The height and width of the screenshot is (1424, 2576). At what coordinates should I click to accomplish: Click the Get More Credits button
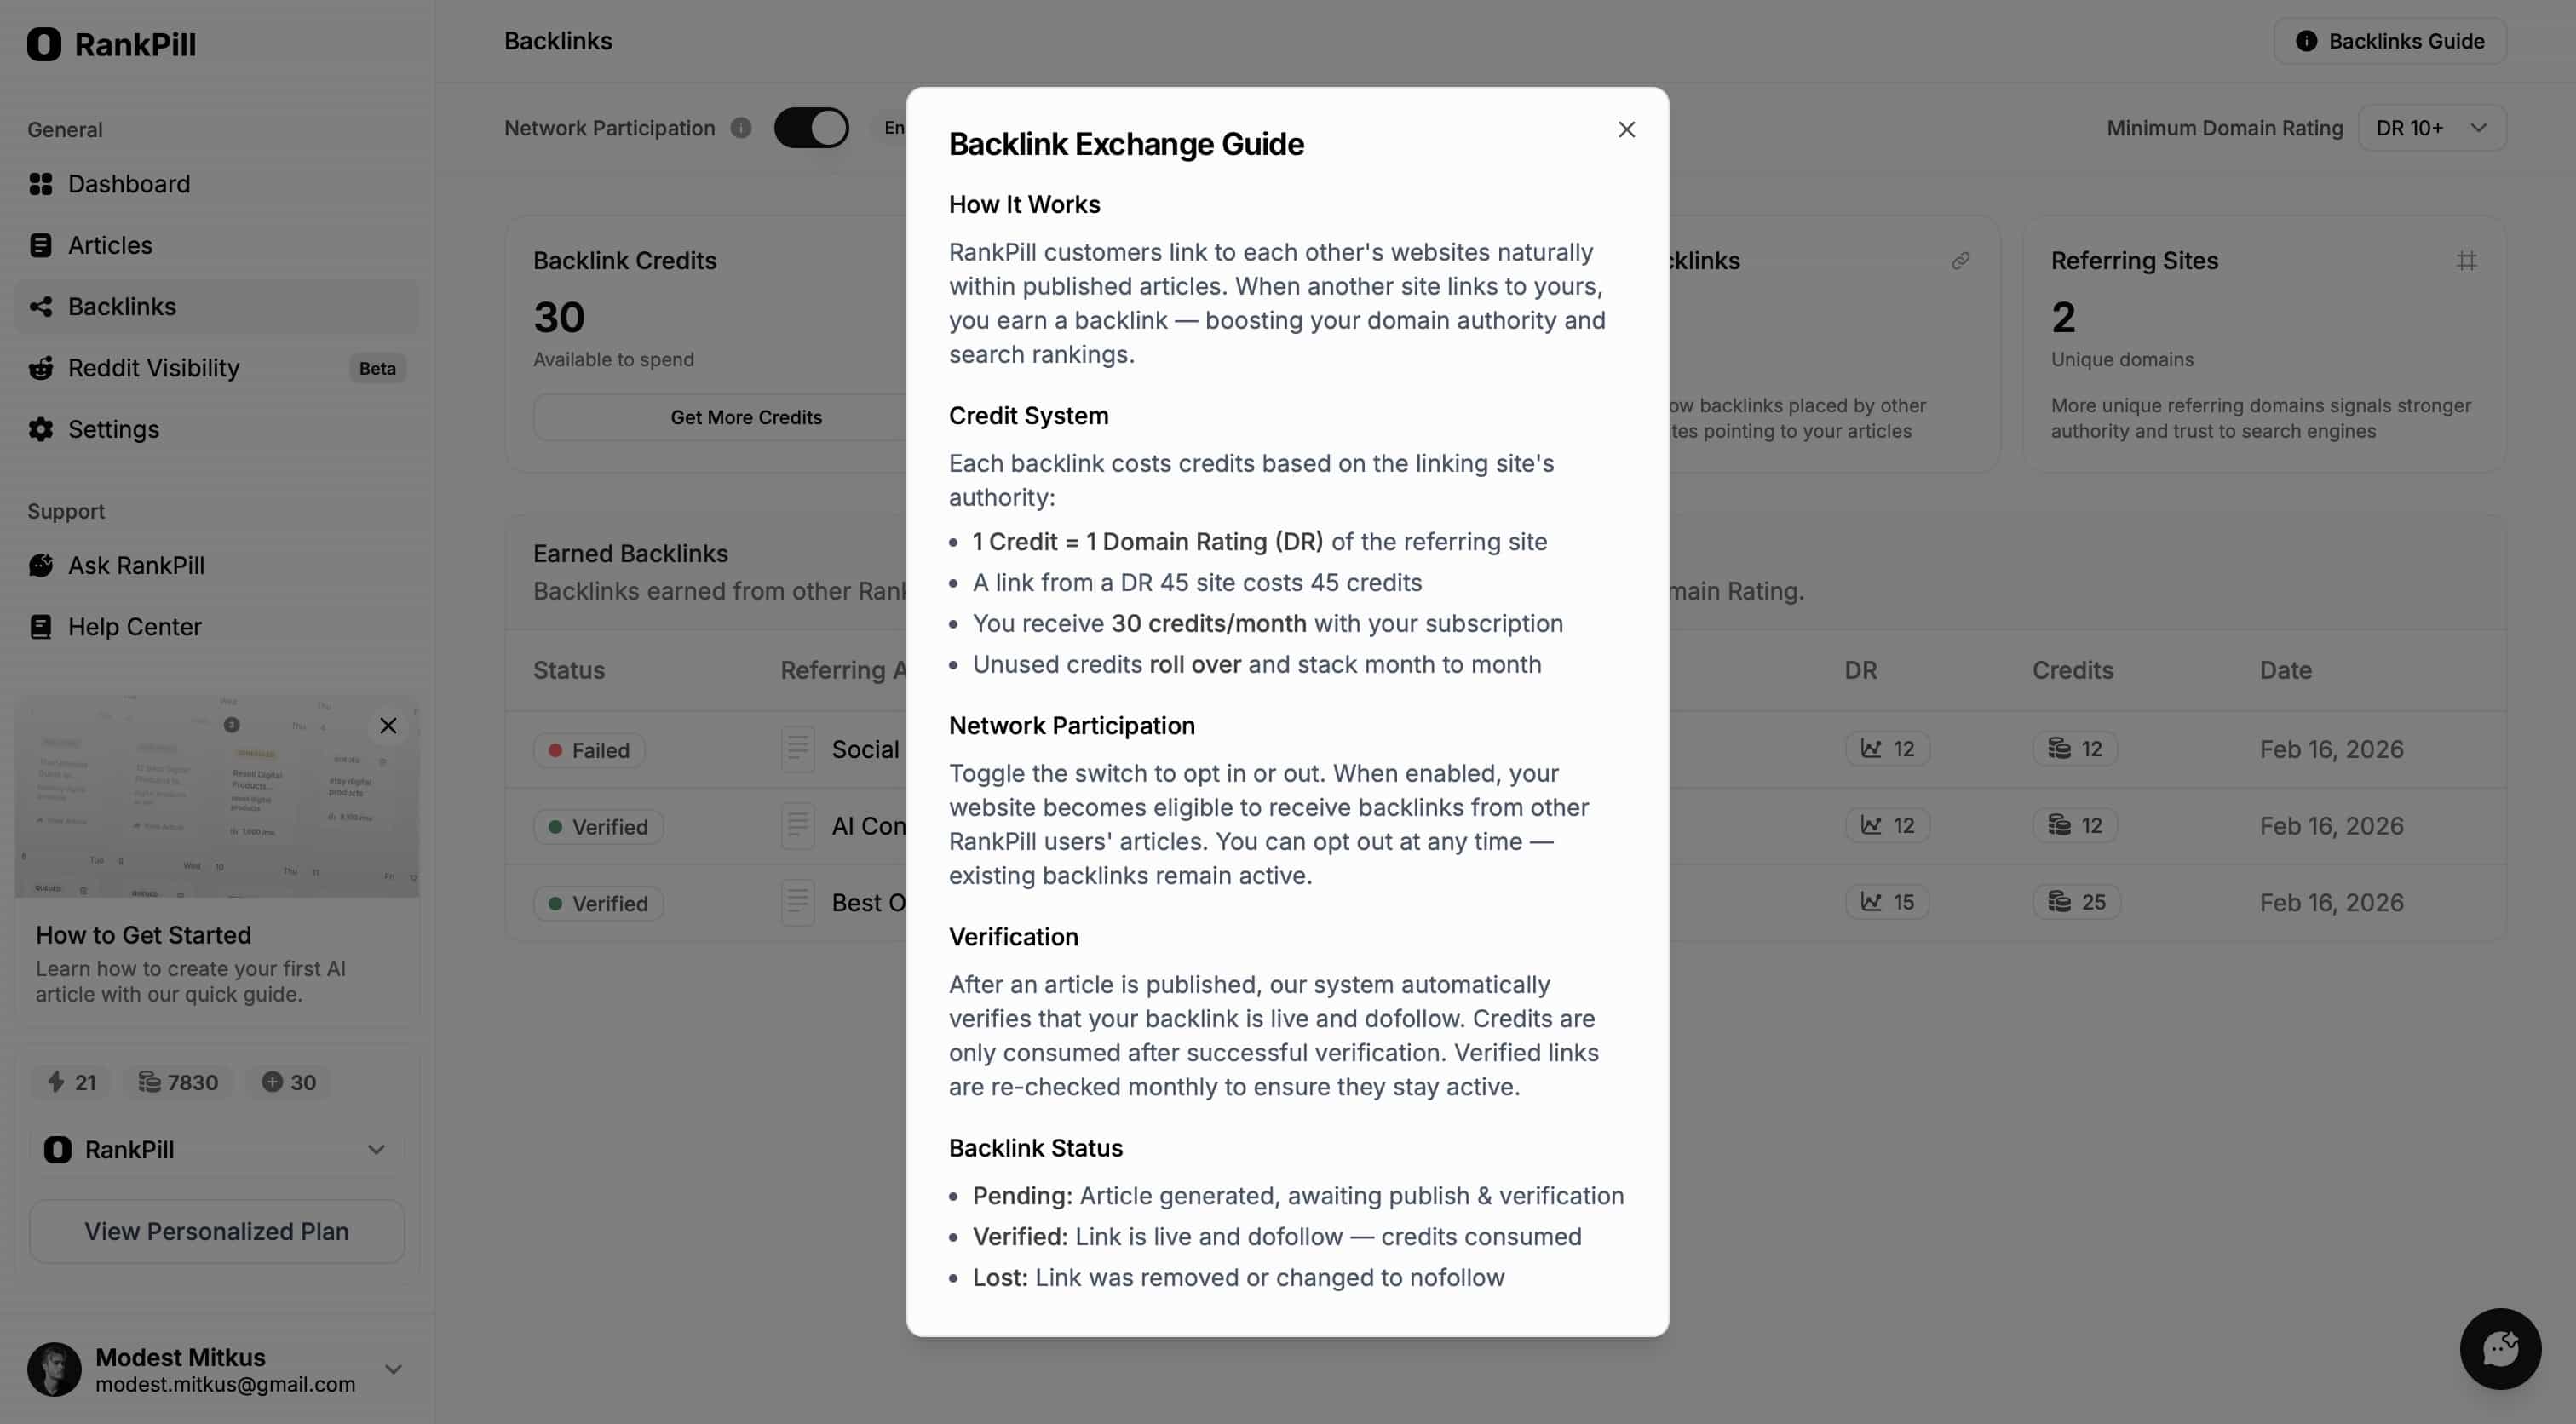click(747, 417)
